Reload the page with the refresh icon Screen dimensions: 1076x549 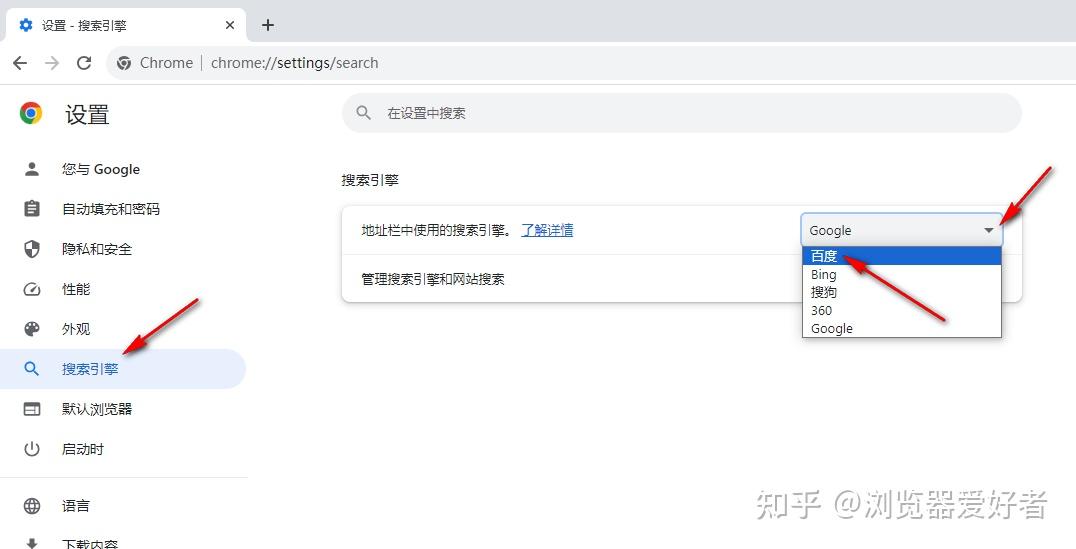[84, 63]
